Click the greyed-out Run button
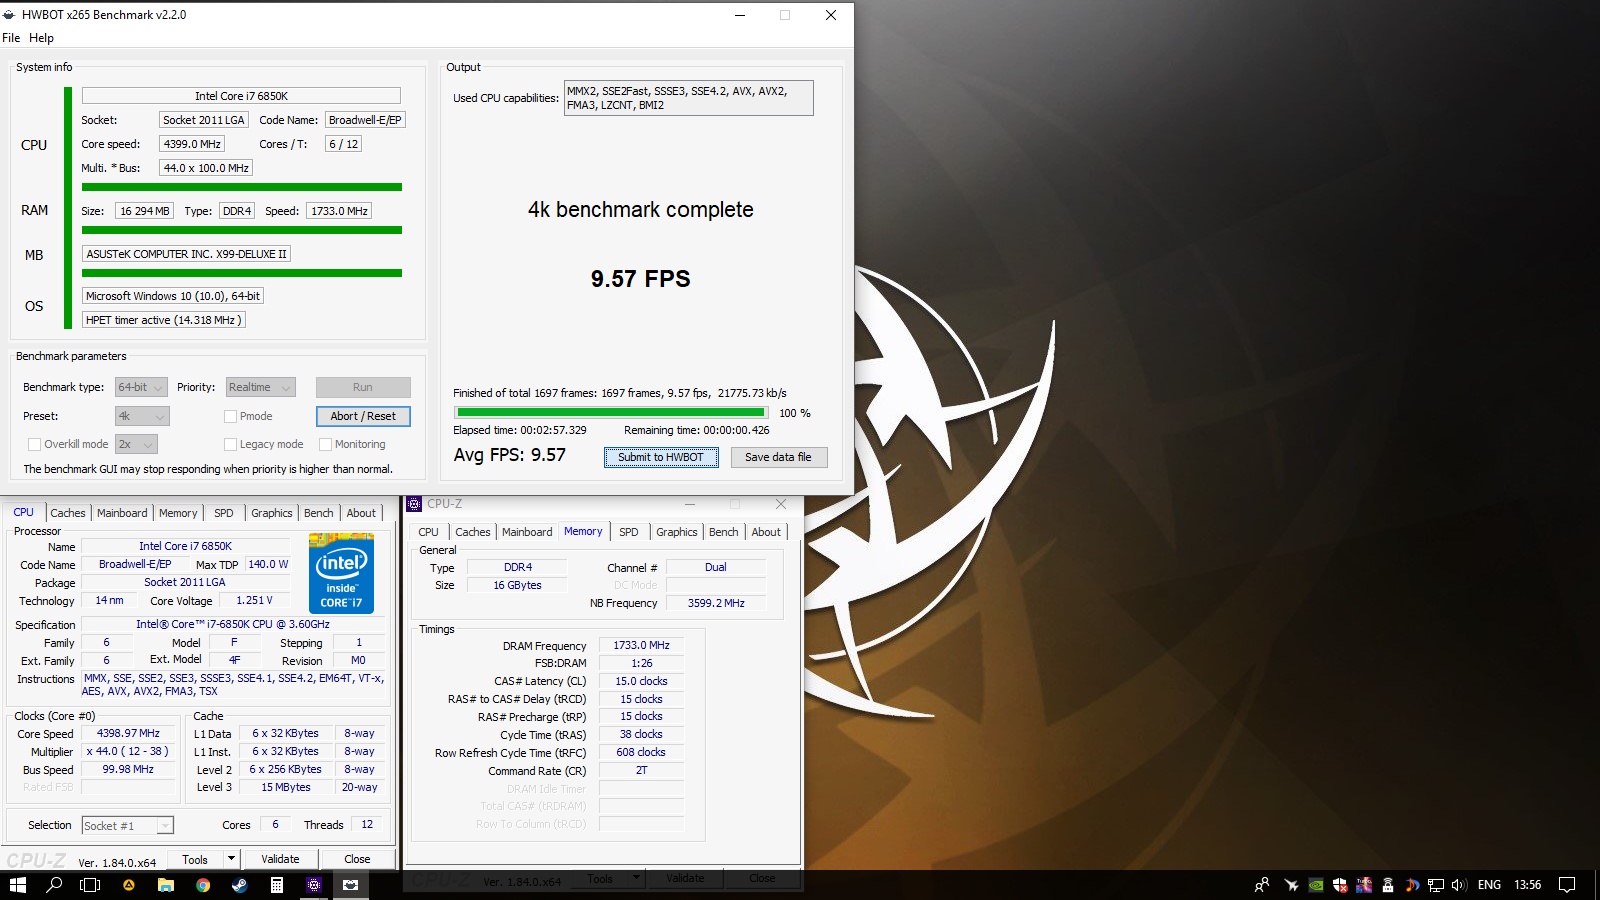1600x900 pixels. [363, 387]
